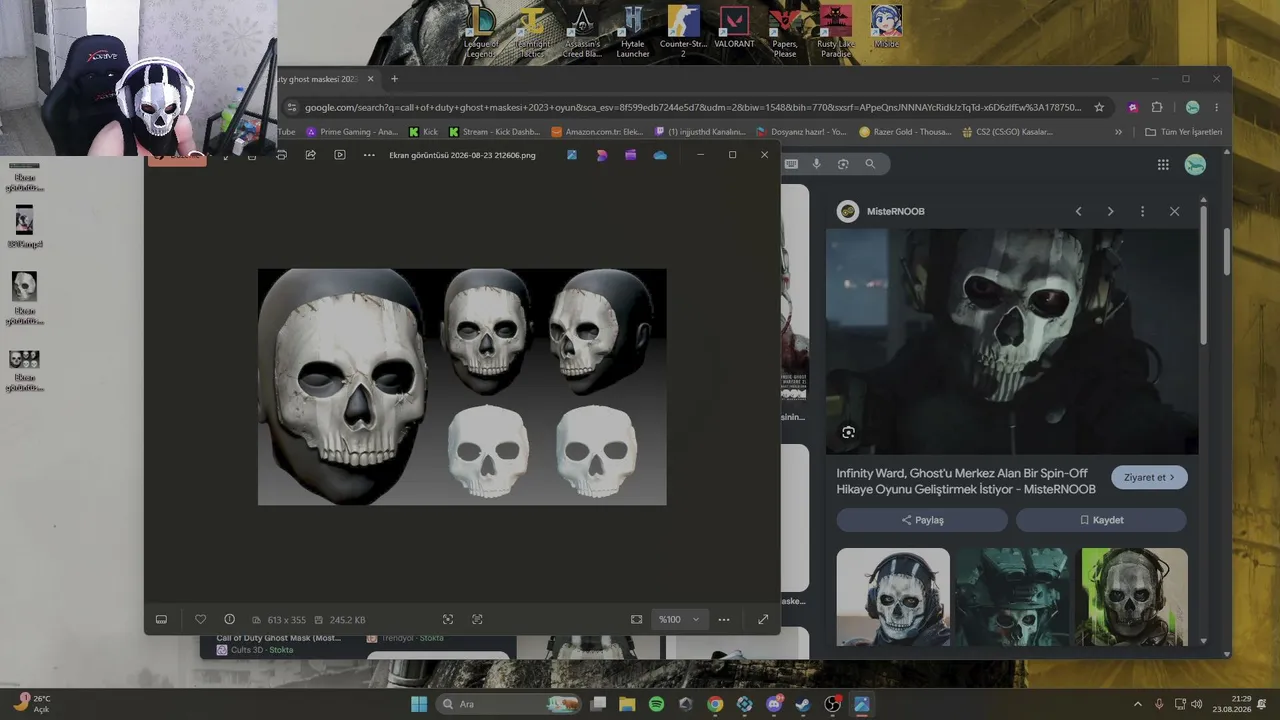Click the second scan icon in Photos bottom bar

(x=477, y=619)
